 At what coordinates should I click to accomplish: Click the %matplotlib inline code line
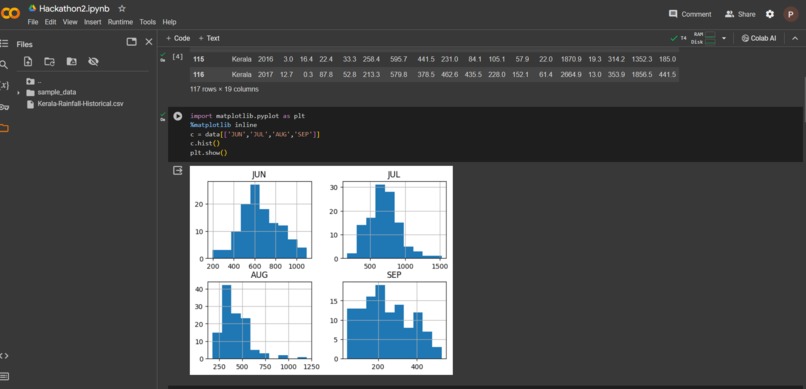pos(223,125)
